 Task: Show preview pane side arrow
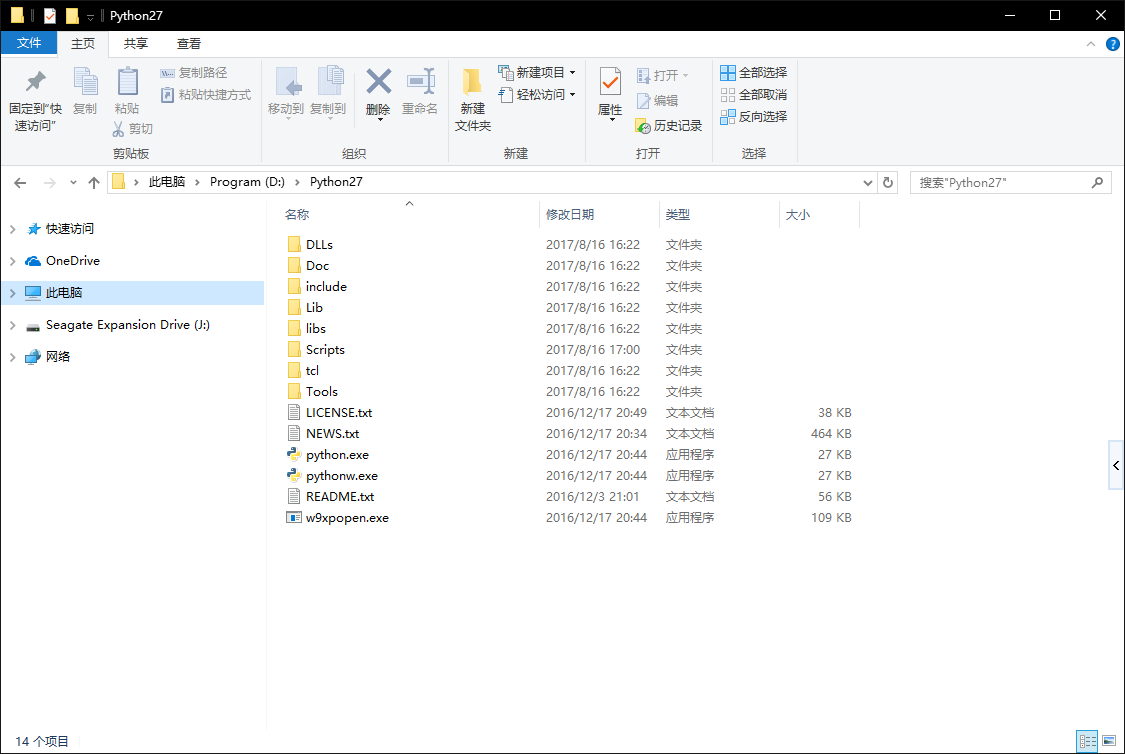point(1116,466)
